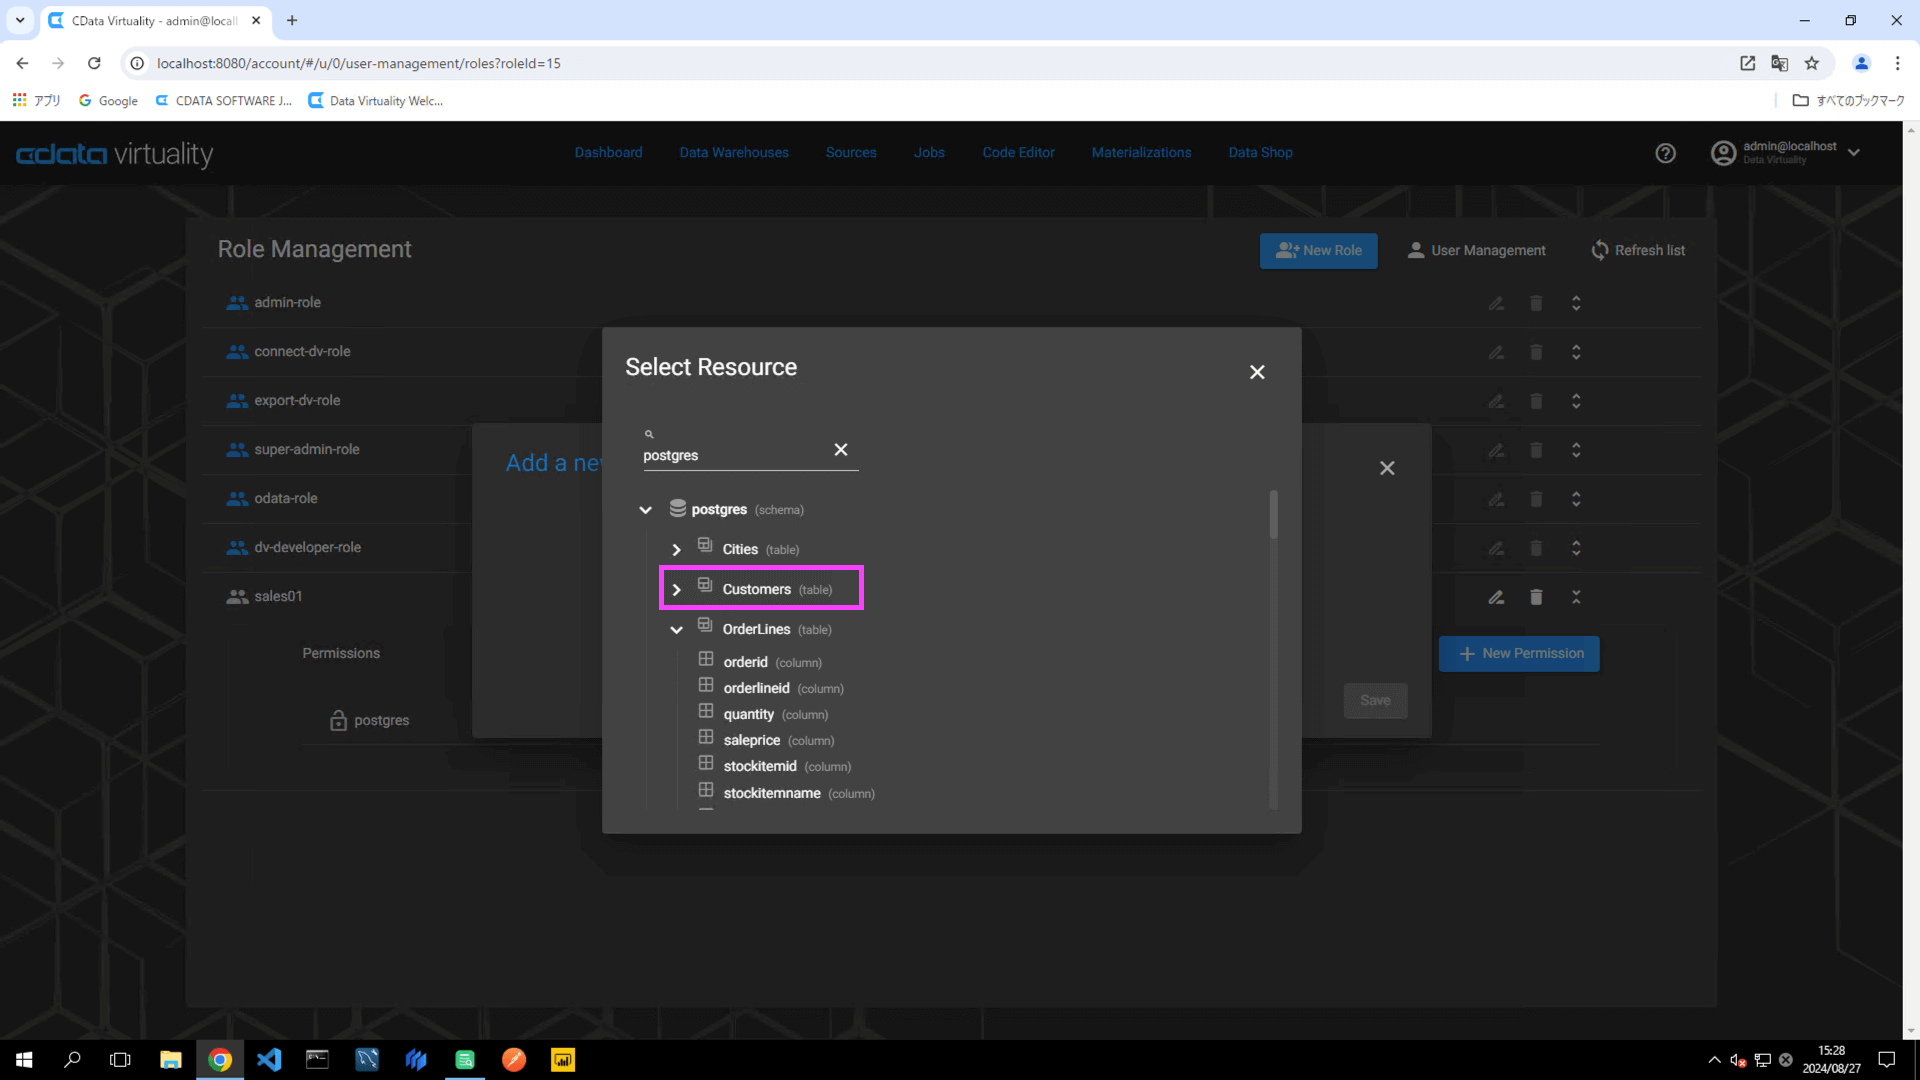Click the edit pencil icon for sales01 role
Screen dimensions: 1920x1080
pyautogui.click(x=1496, y=597)
